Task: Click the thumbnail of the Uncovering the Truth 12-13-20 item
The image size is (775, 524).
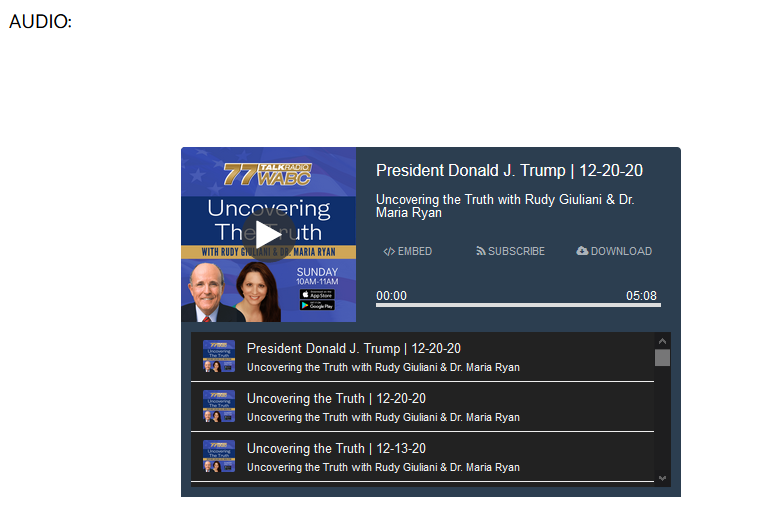Action: [x=219, y=456]
